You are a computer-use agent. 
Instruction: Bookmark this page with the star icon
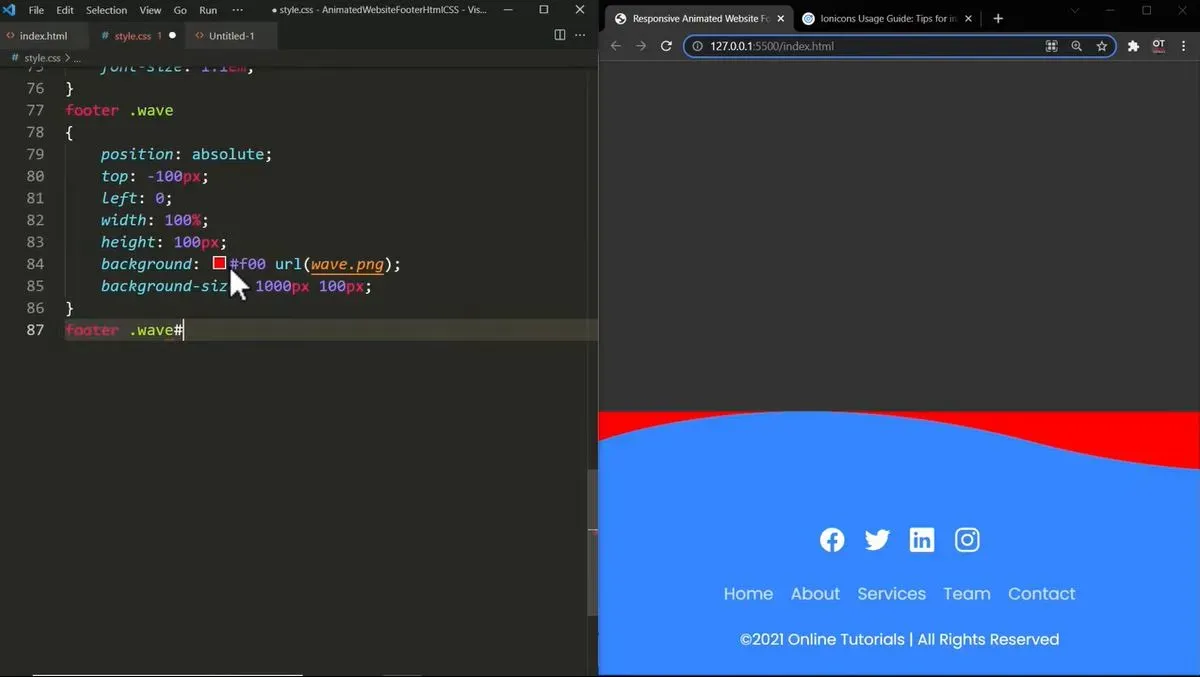(x=1101, y=46)
